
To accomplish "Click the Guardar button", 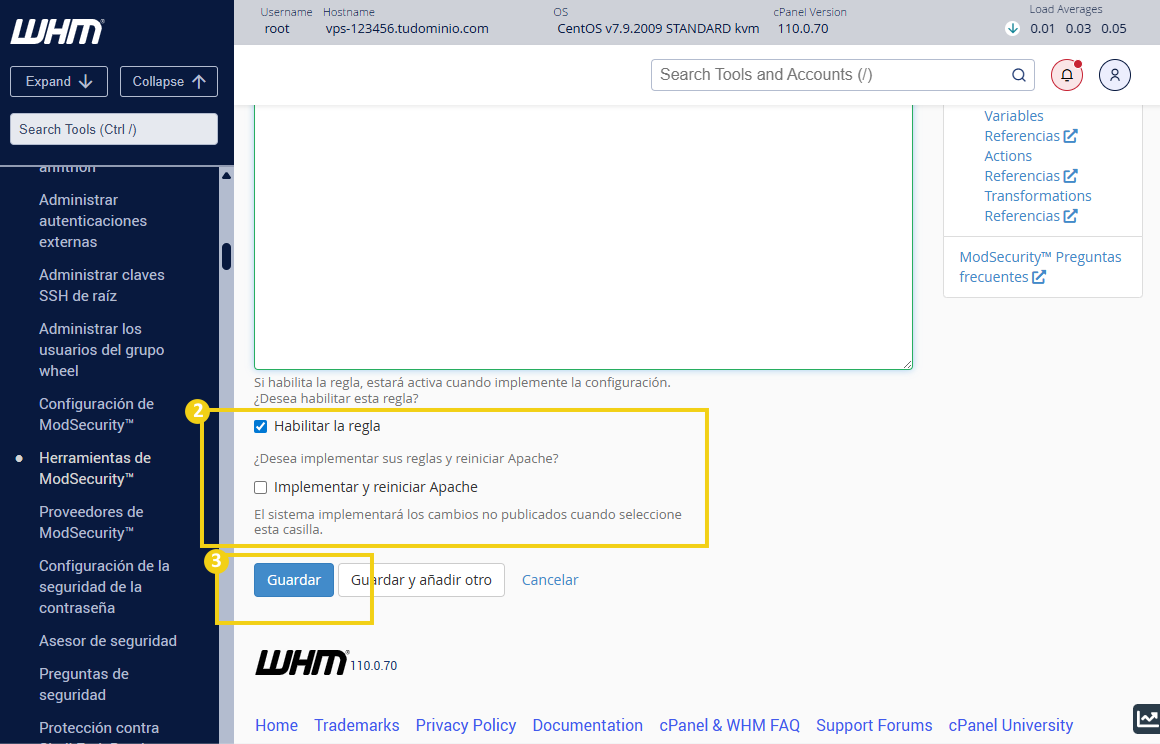I will (294, 580).
